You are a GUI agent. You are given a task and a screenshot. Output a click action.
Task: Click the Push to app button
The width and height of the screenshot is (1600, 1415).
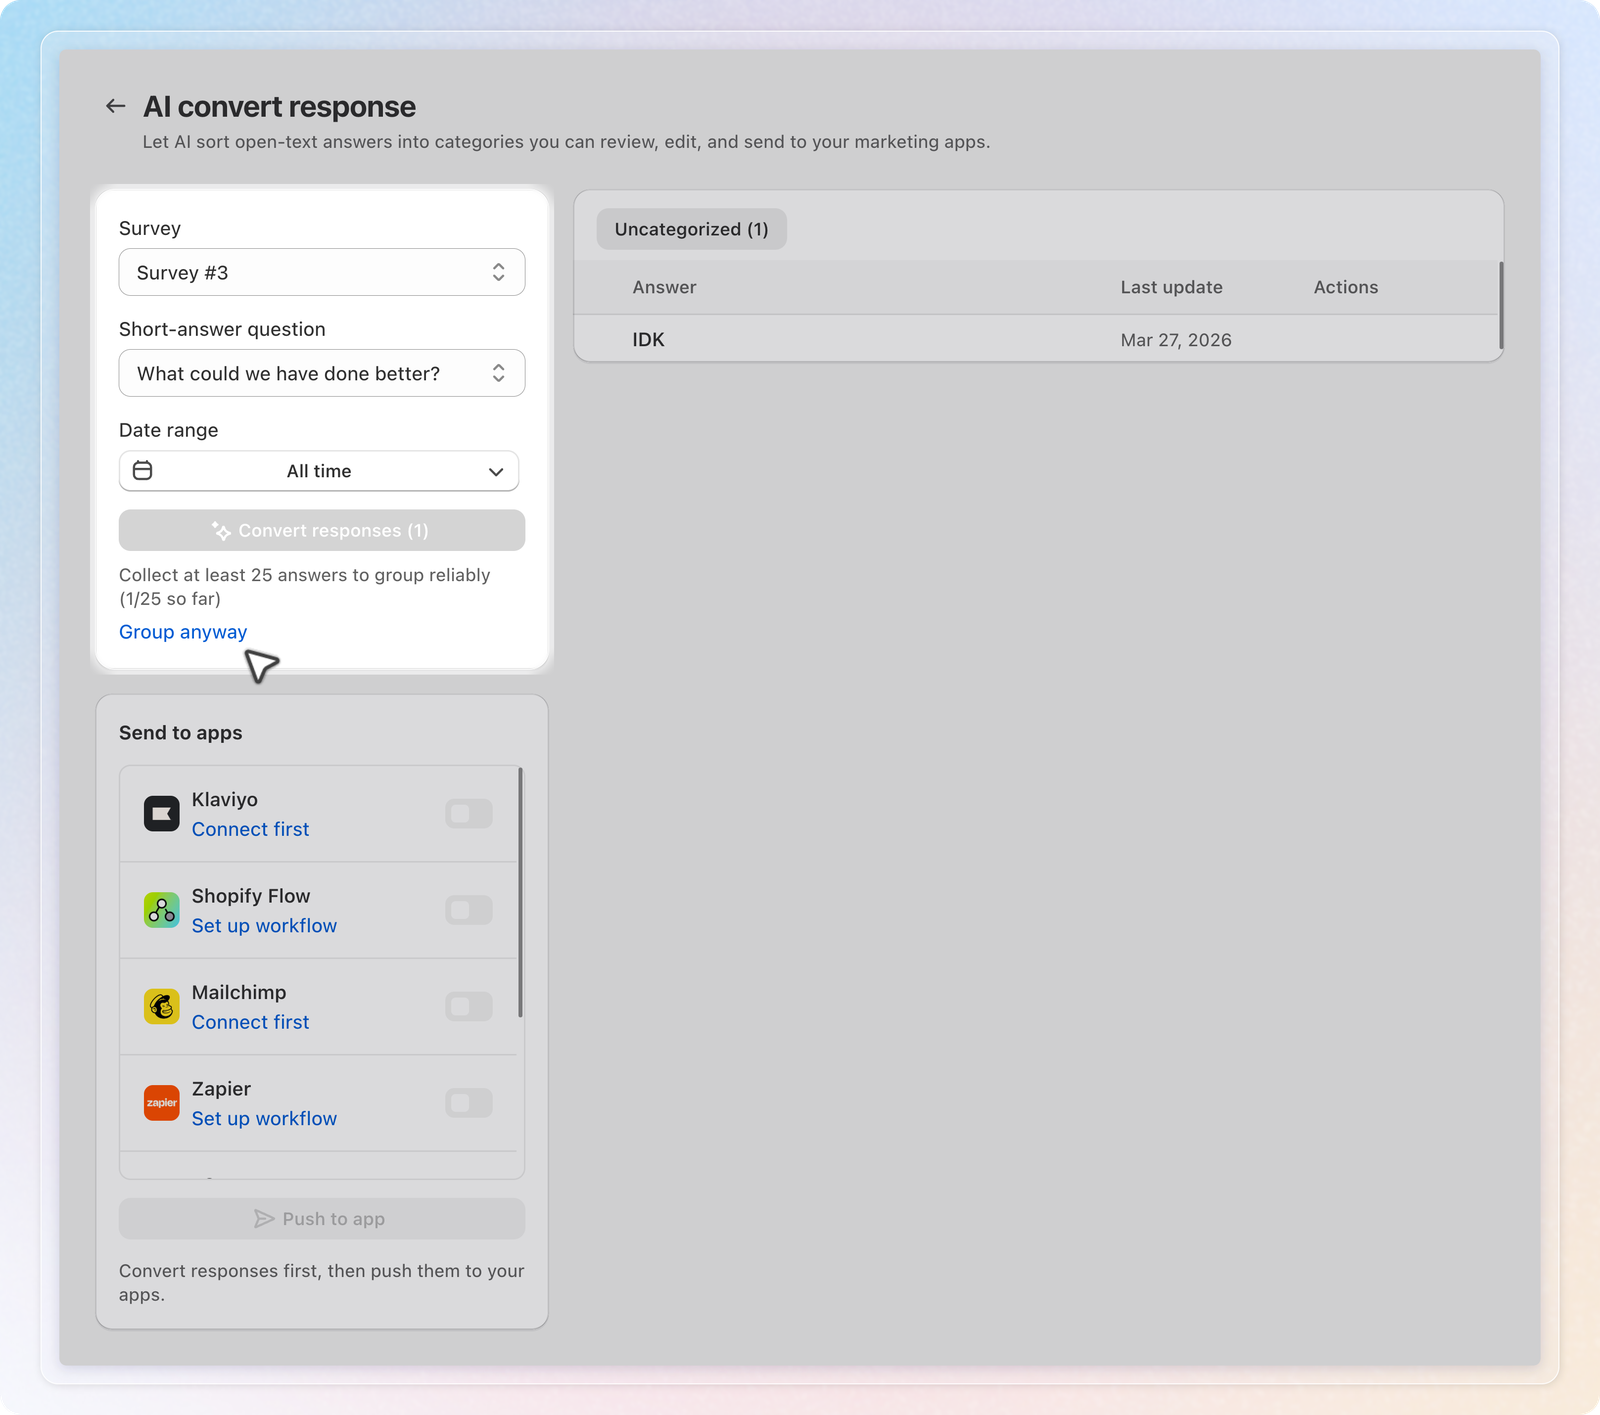point(322,1219)
